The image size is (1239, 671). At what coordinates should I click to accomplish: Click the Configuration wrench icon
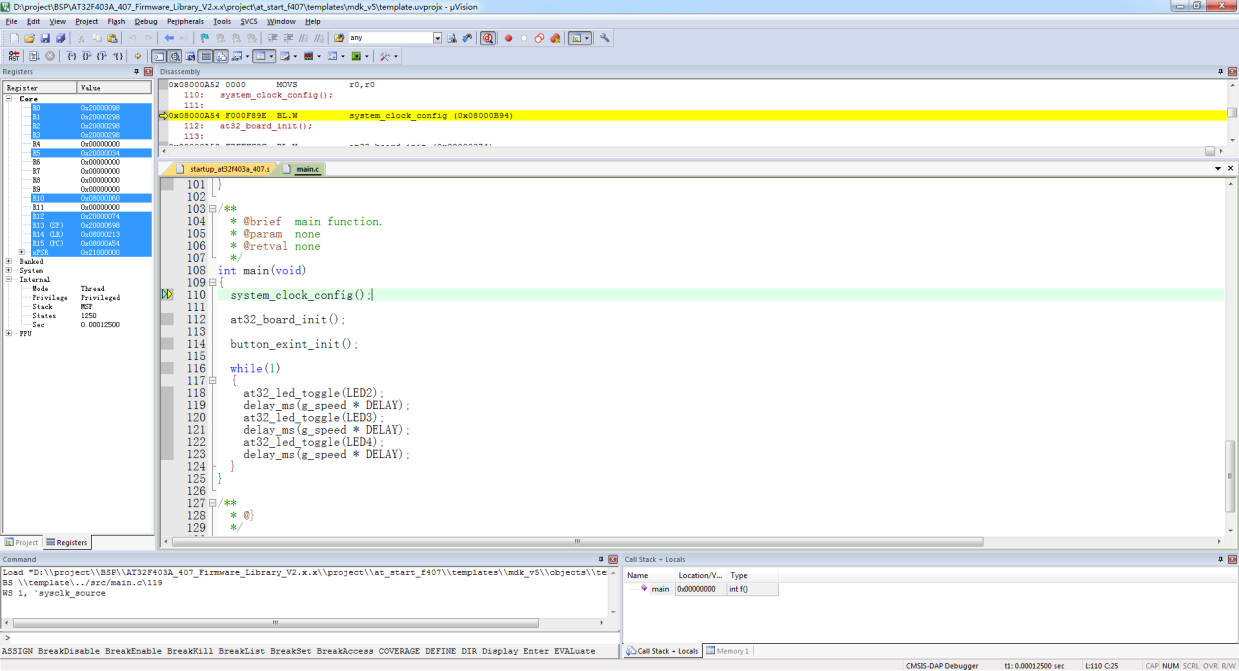click(x=605, y=38)
